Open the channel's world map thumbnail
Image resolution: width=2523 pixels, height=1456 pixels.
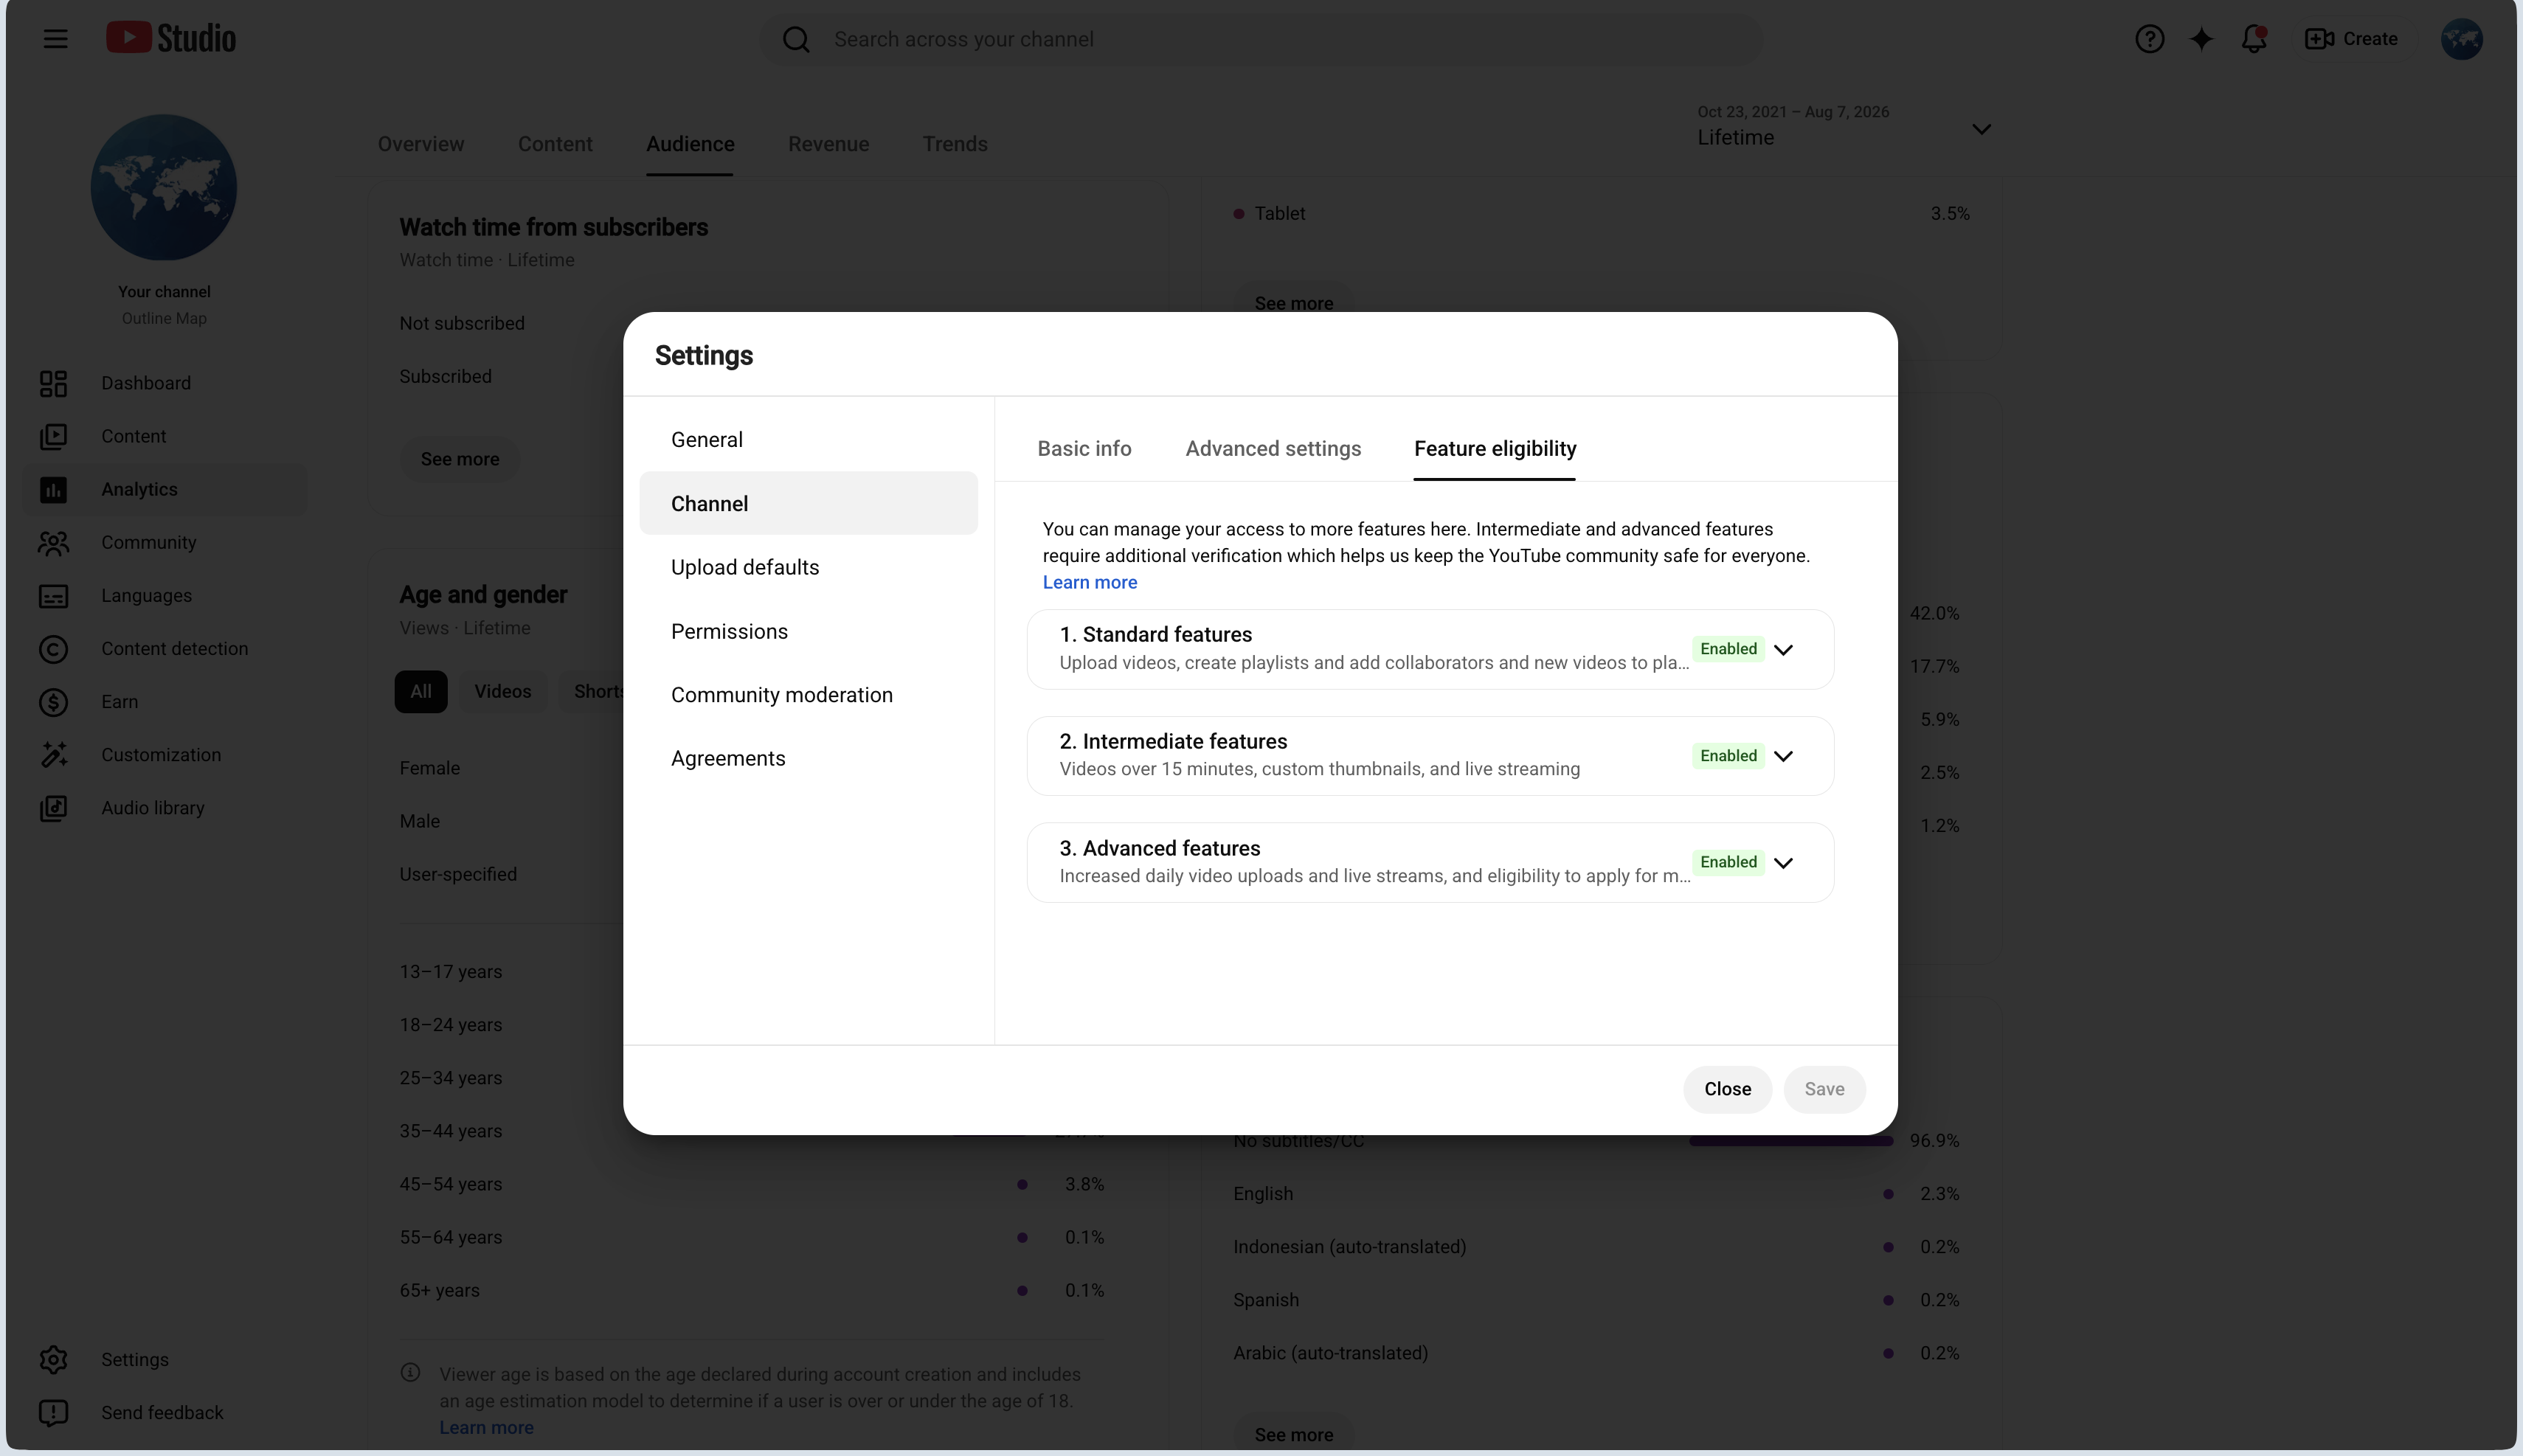[164, 187]
